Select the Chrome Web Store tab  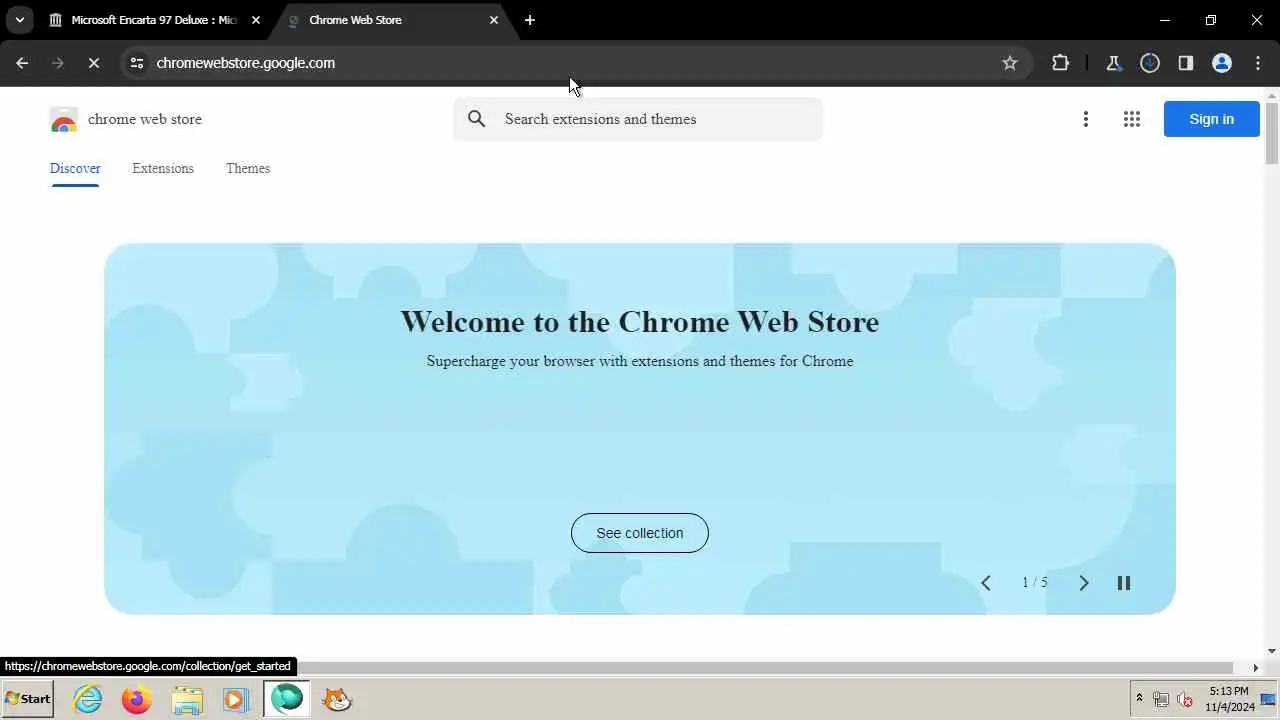click(394, 20)
